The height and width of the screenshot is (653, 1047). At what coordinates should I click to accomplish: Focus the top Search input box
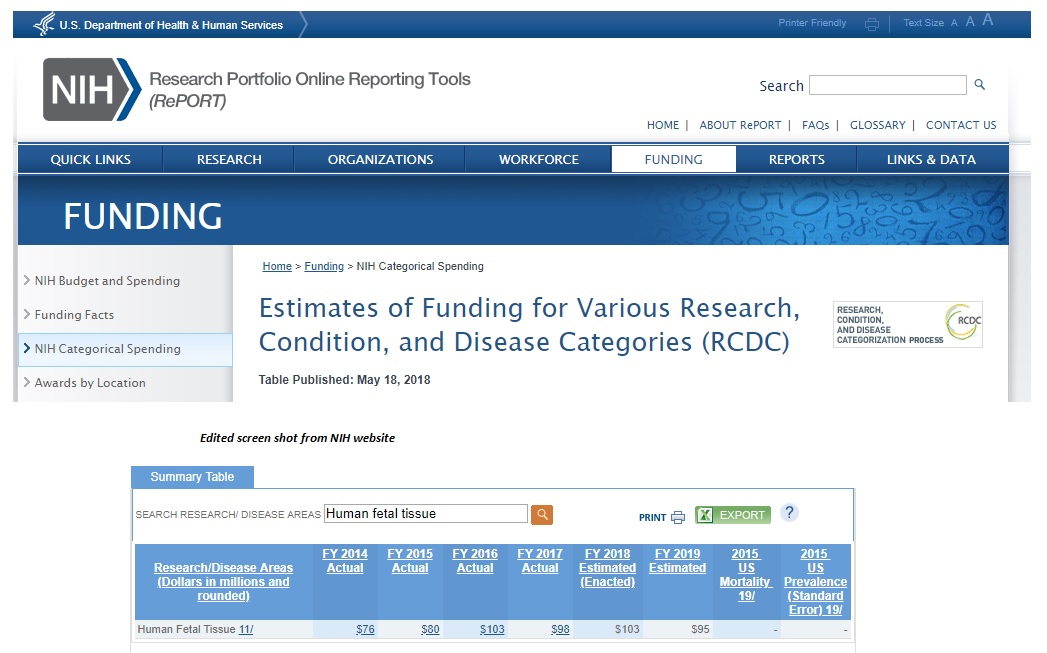pyautogui.click(x=887, y=85)
